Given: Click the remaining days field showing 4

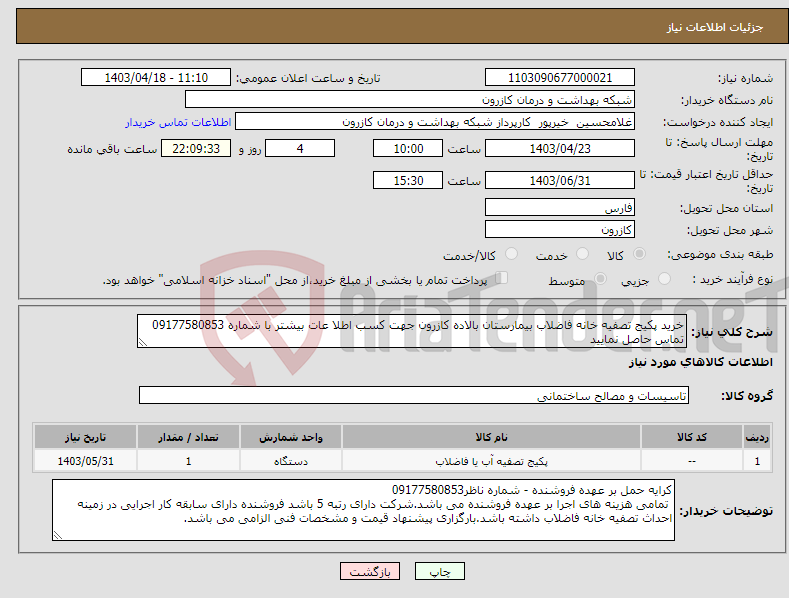Looking at the screenshot, I should pyautogui.click(x=300, y=148).
